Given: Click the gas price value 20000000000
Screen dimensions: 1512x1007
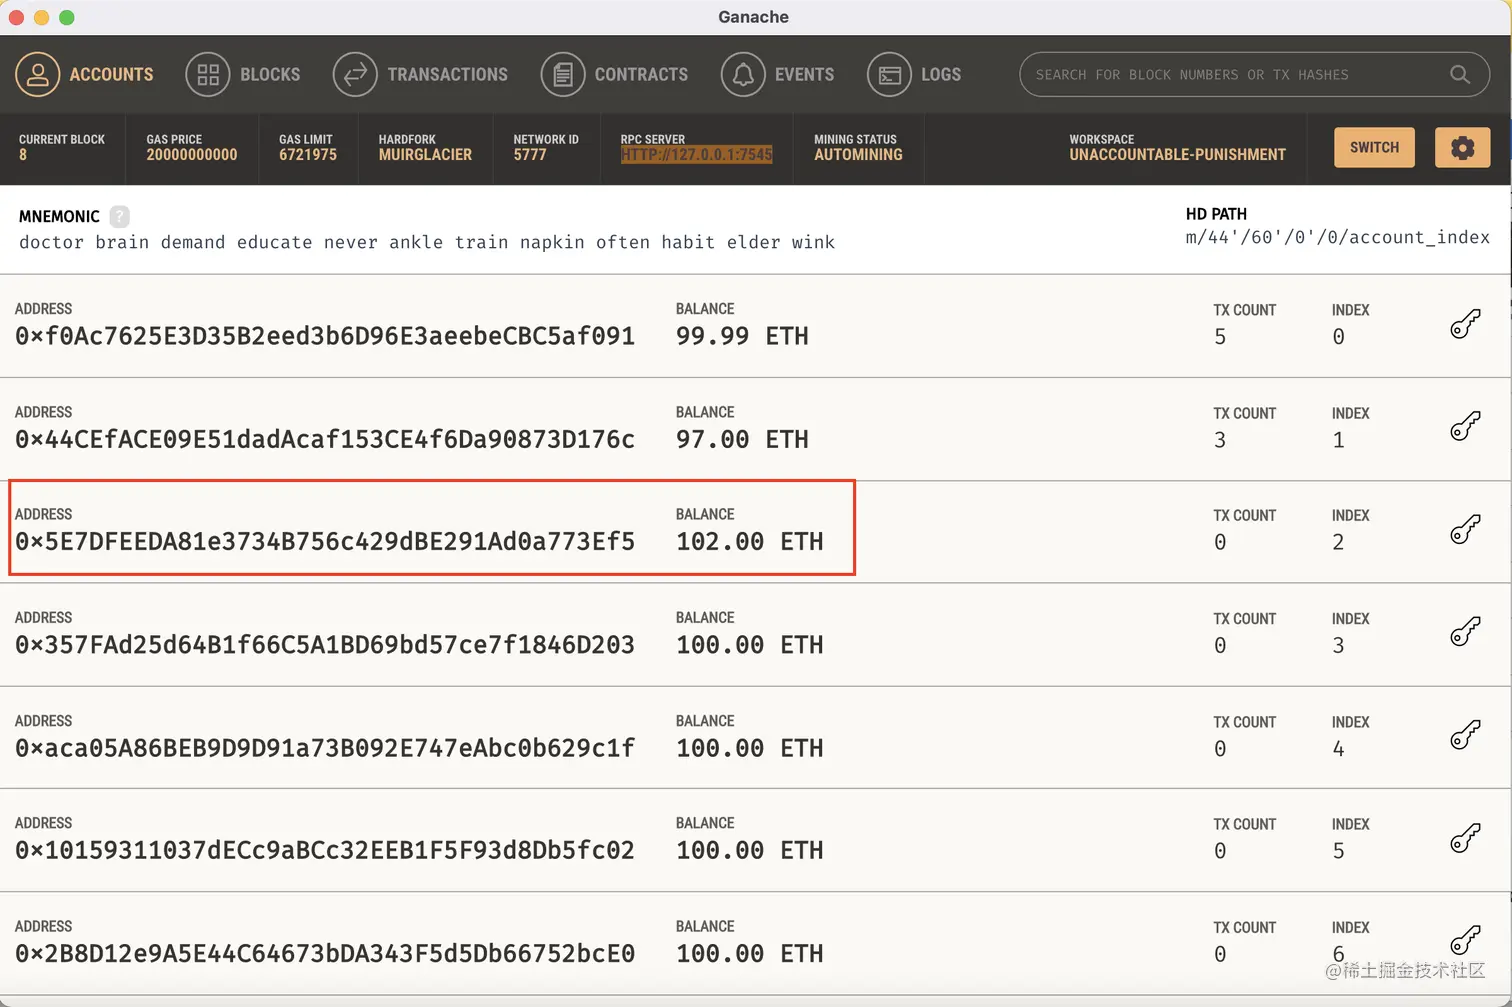Looking at the screenshot, I should coord(192,155).
